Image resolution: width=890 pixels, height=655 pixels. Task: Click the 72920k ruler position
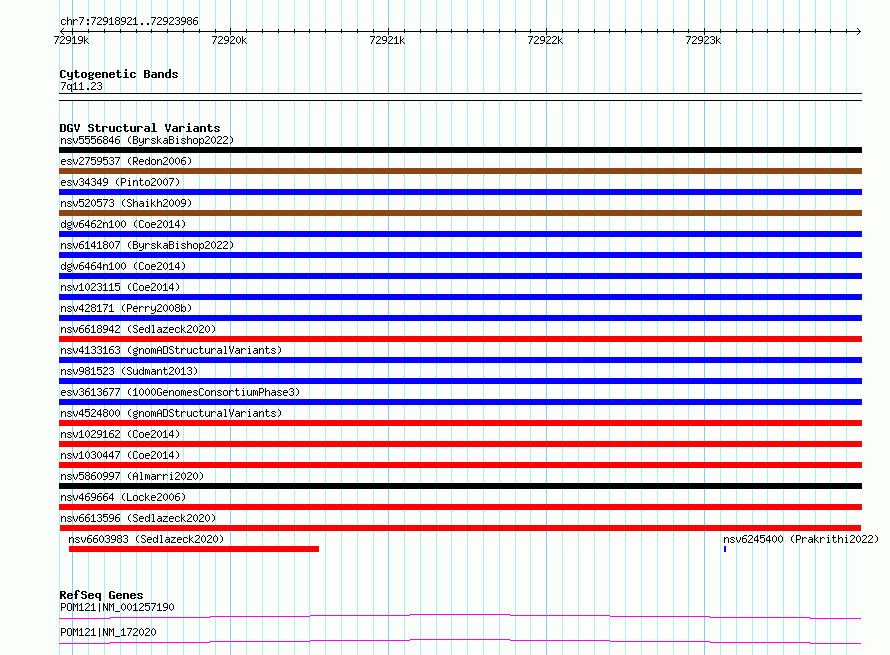pos(229,40)
